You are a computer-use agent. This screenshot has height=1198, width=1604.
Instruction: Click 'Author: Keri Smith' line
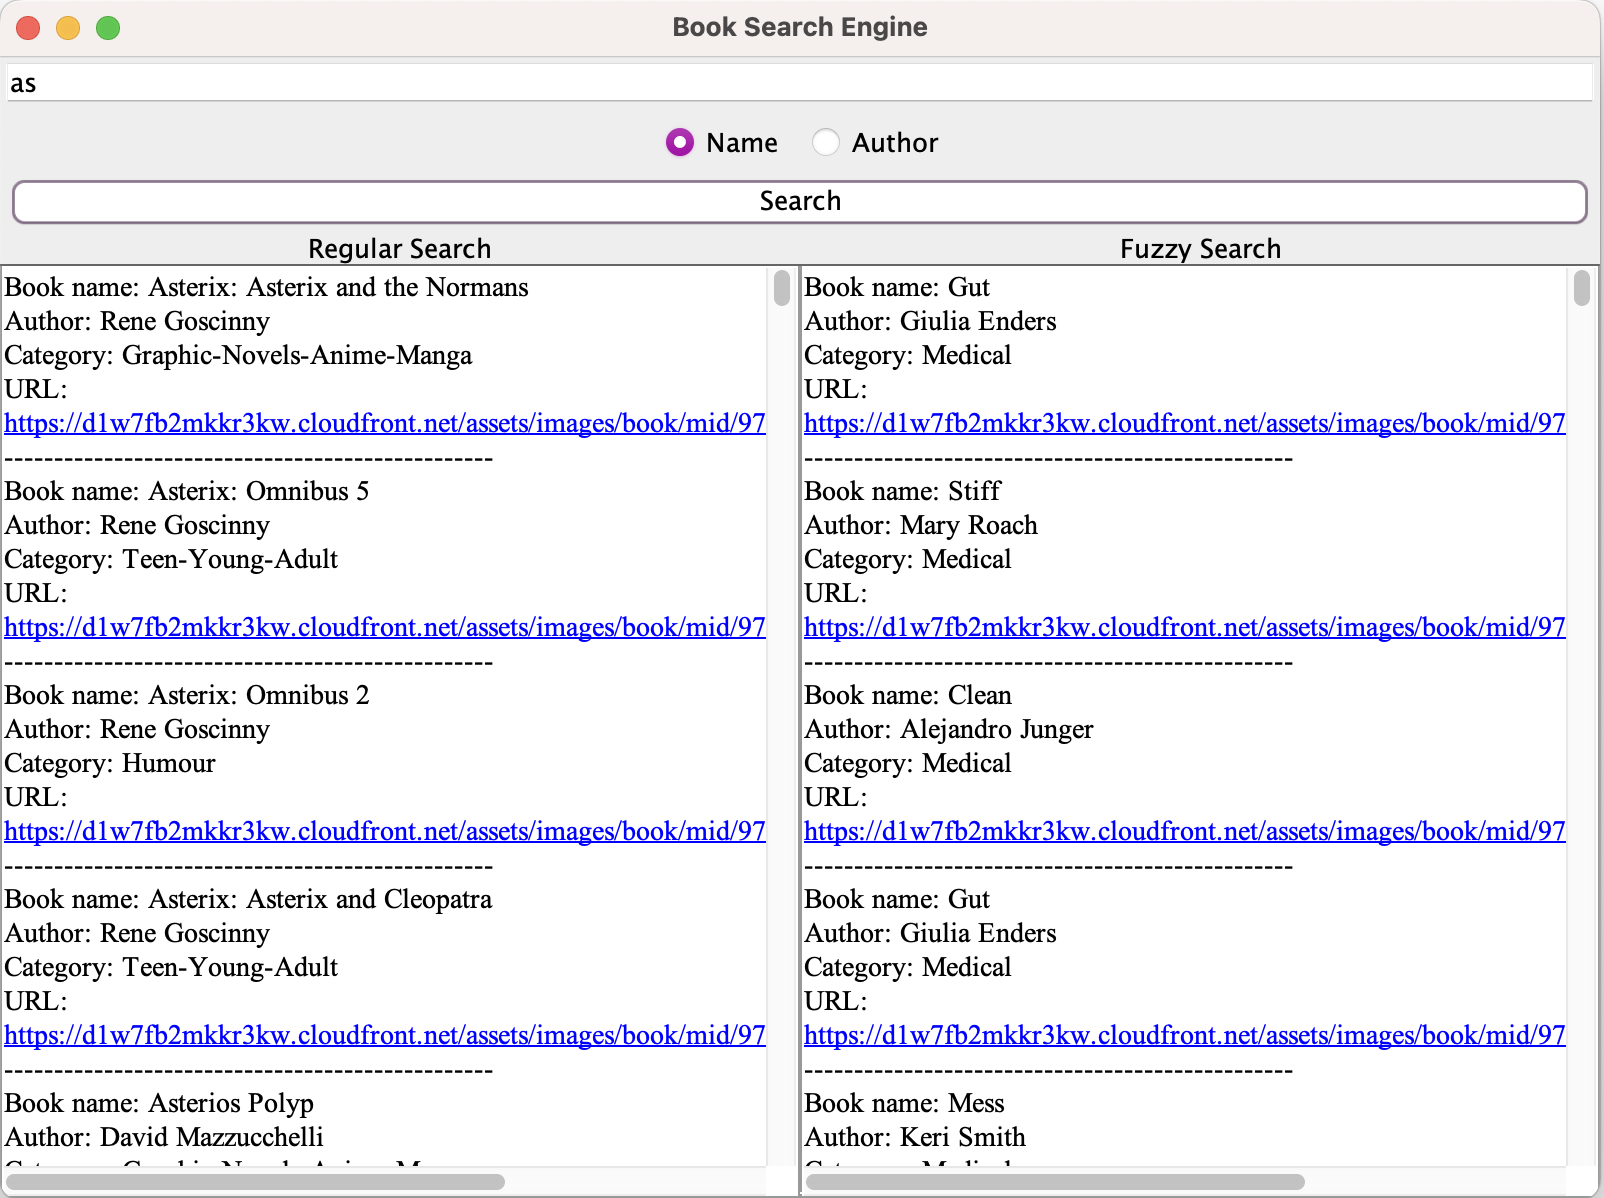915,1137
